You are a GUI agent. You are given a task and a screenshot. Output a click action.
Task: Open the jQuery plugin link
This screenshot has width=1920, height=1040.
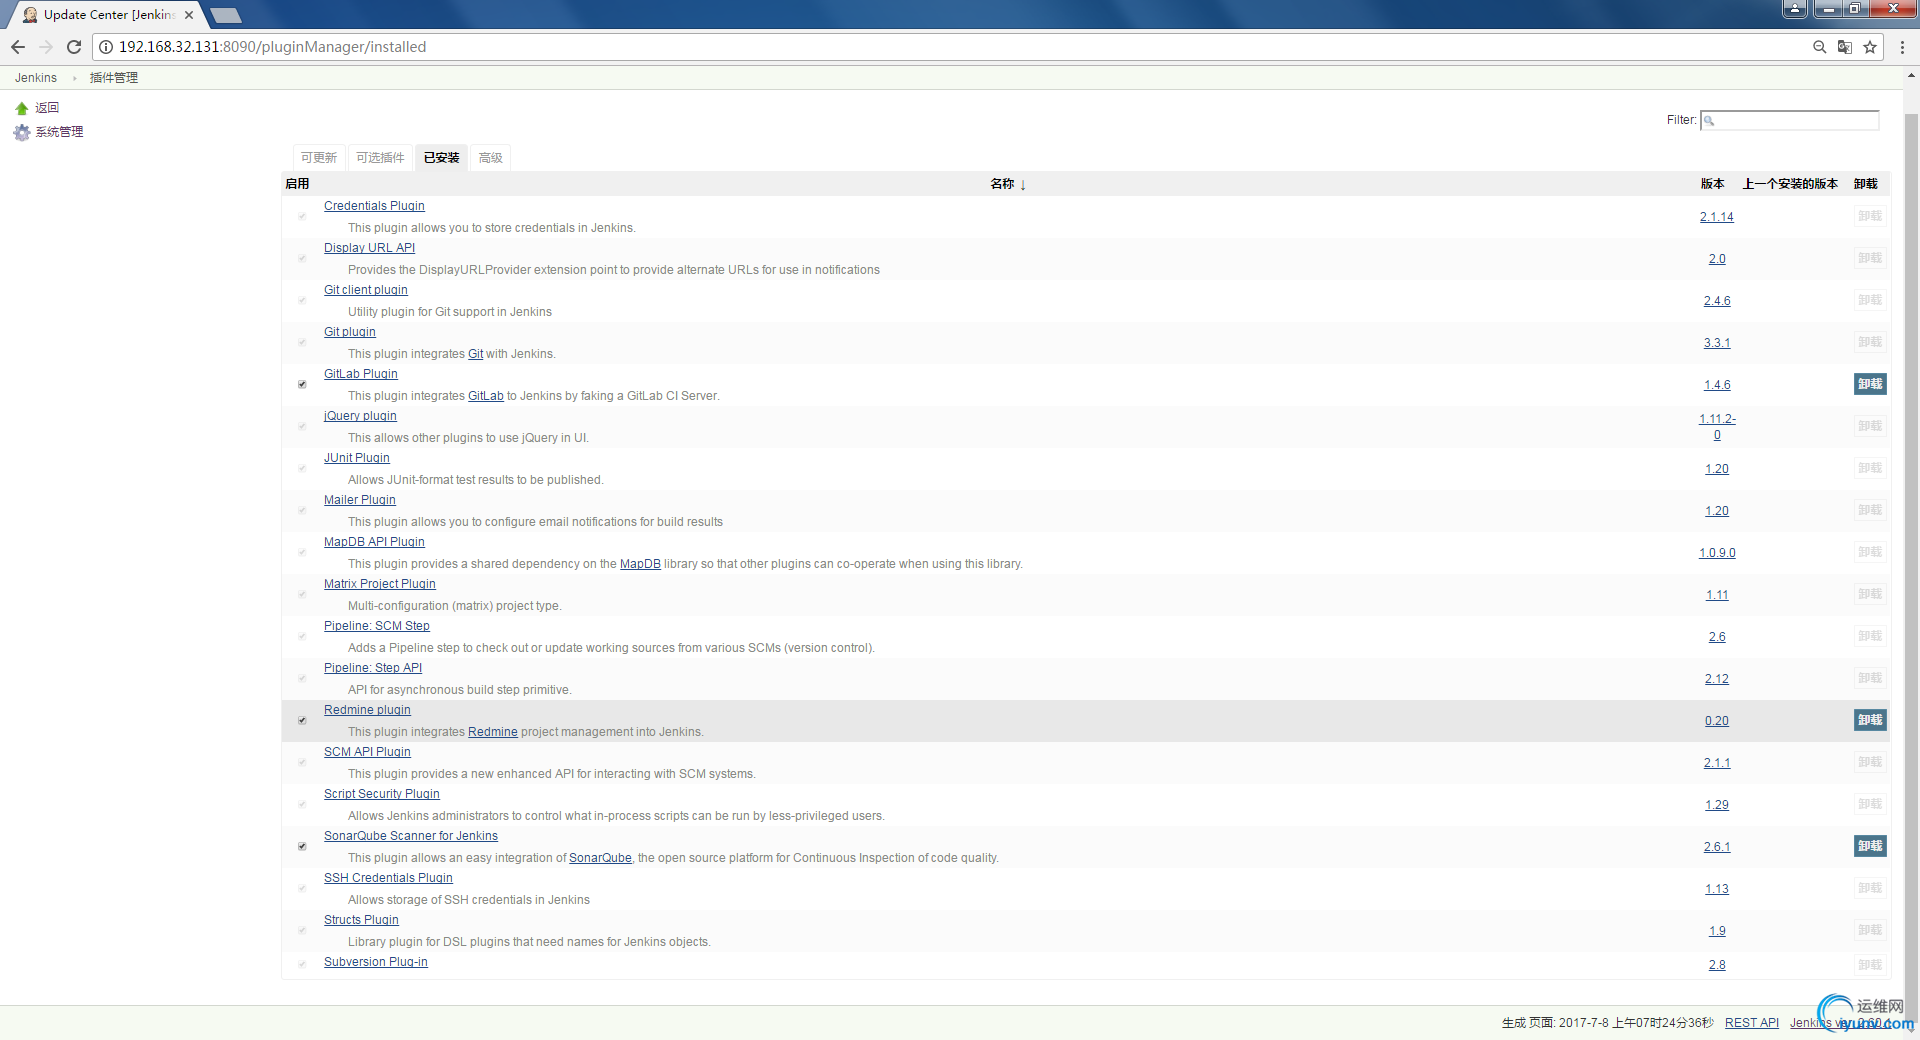[360, 416]
